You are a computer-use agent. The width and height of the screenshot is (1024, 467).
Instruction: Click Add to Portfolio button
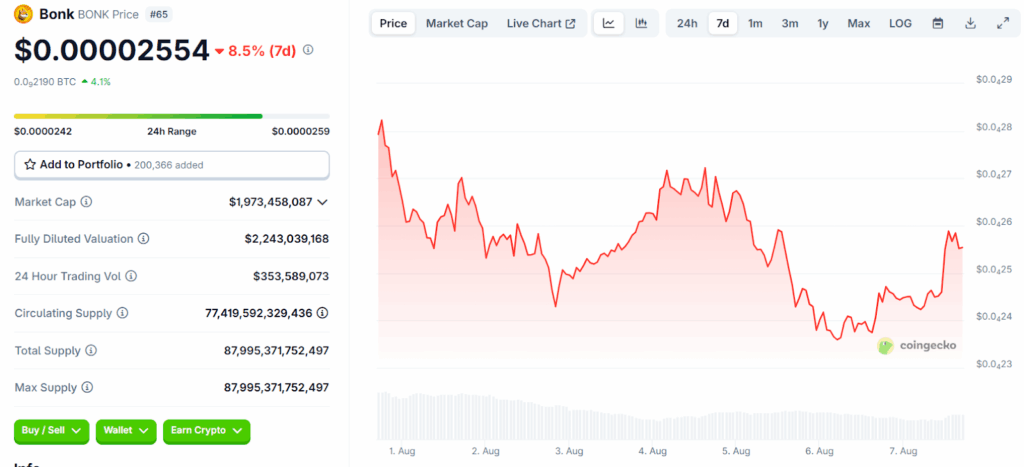[172, 165]
